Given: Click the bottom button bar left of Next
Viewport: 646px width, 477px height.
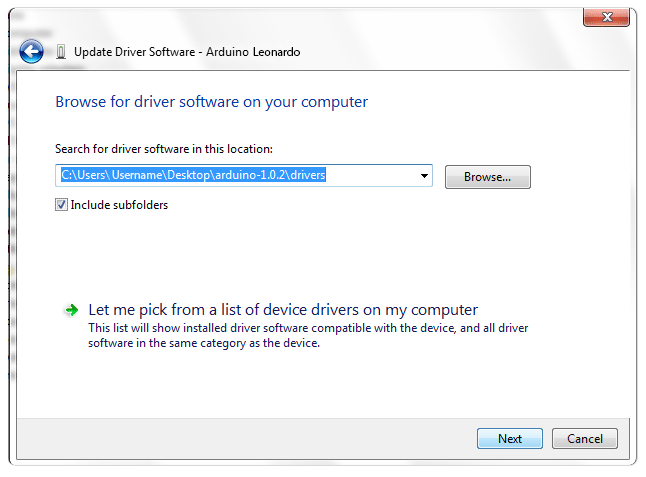Looking at the screenshot, I should coord(250,438).
